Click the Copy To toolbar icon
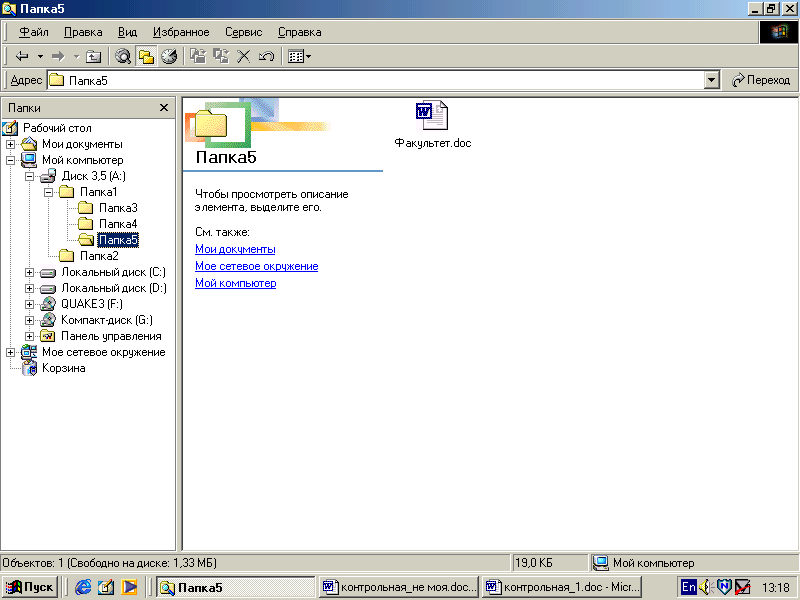 point(221,56)
